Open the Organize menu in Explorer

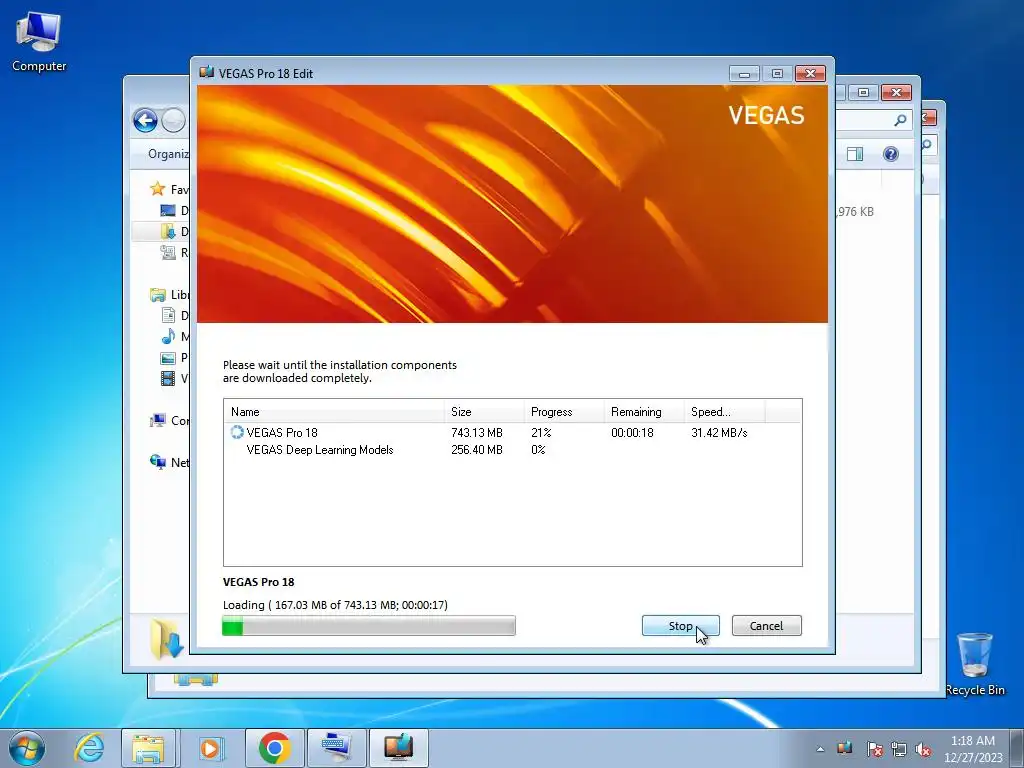pos(168,153)
